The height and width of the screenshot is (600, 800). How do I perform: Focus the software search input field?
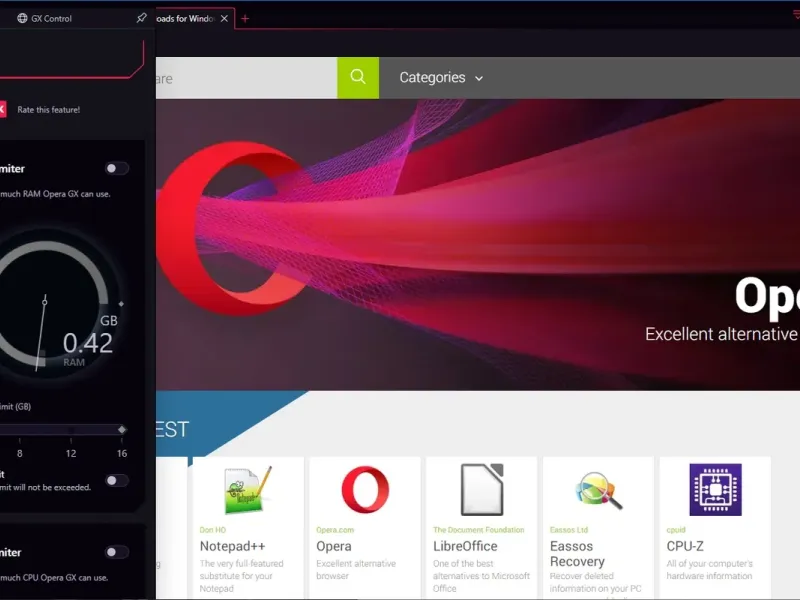[246, 78]
